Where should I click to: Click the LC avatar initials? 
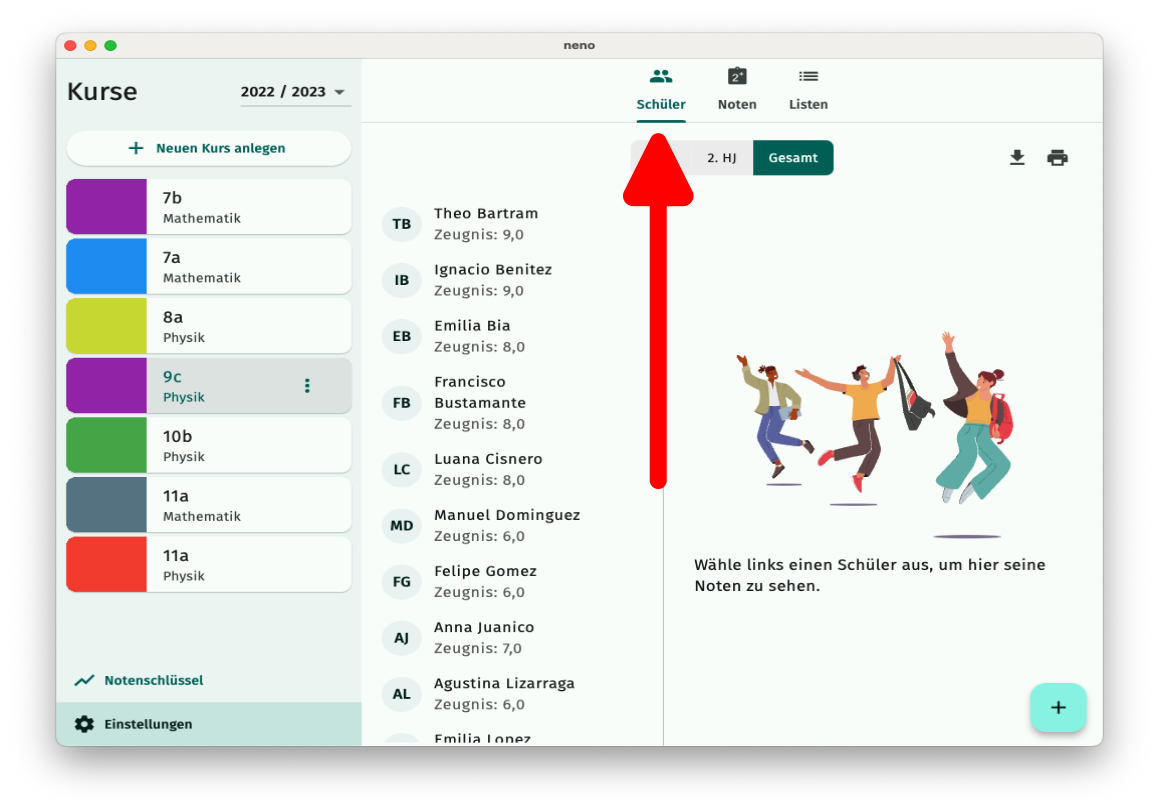click(x=401, y=469)
